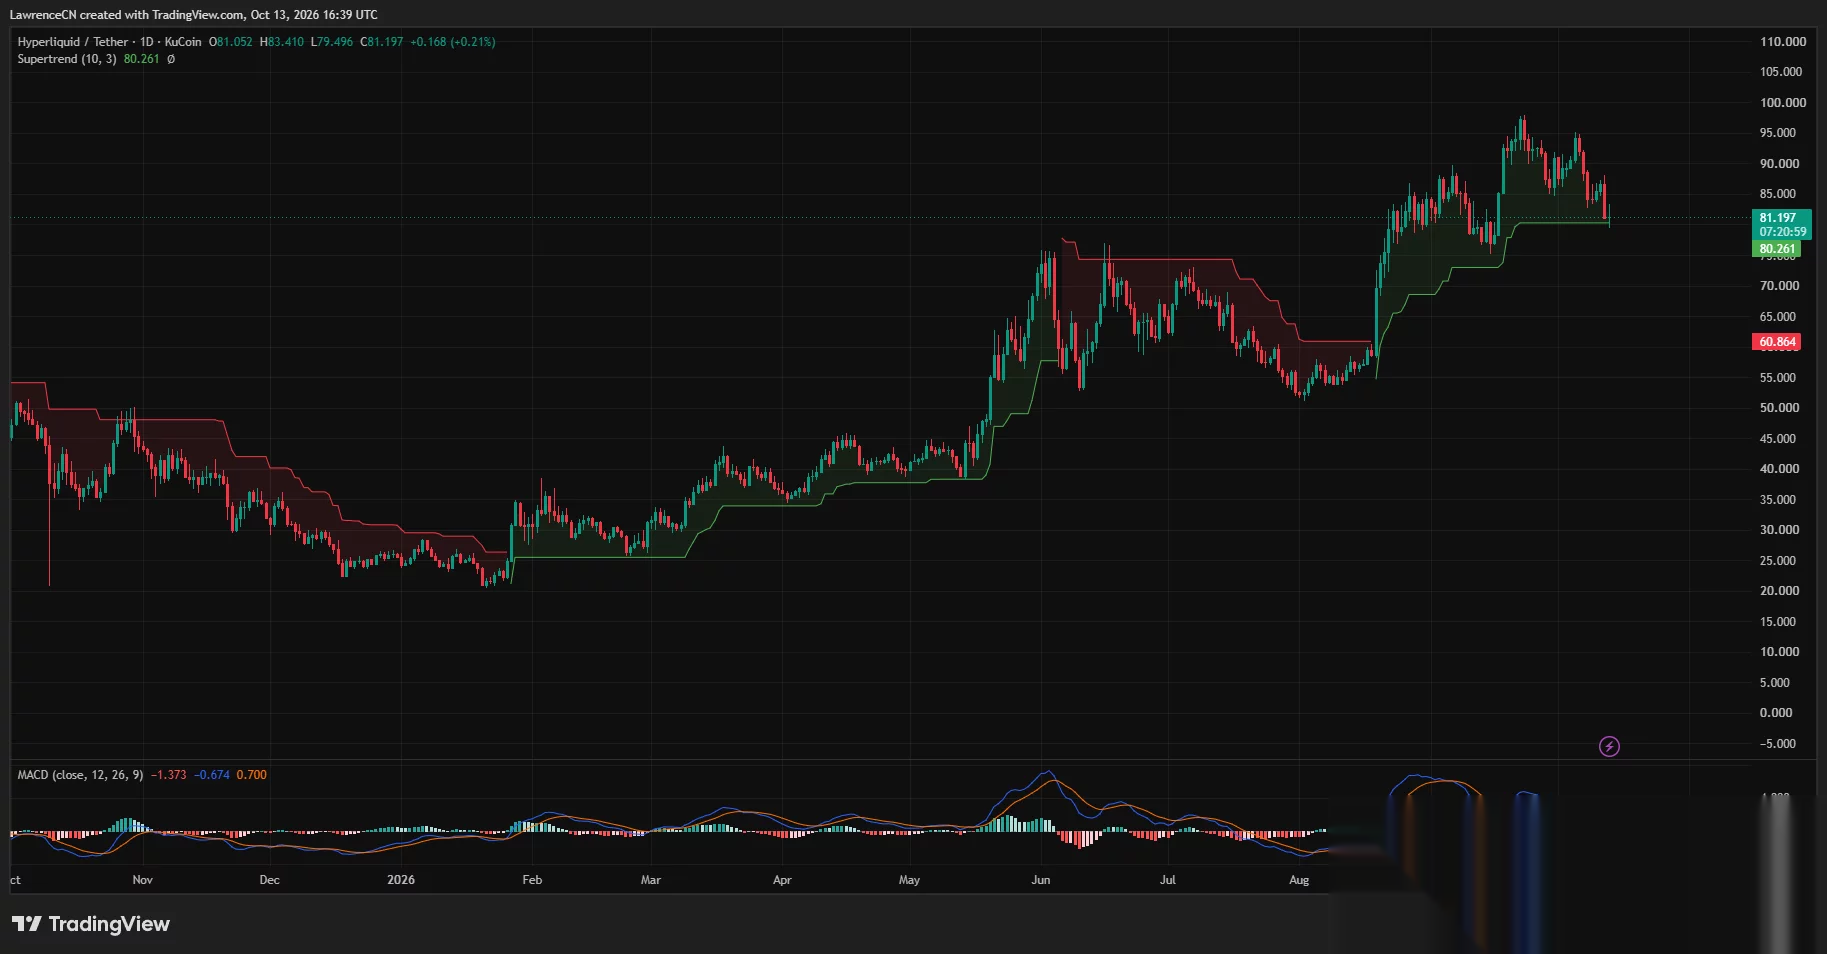Click the Jun label on time axis

point(1041,880)
